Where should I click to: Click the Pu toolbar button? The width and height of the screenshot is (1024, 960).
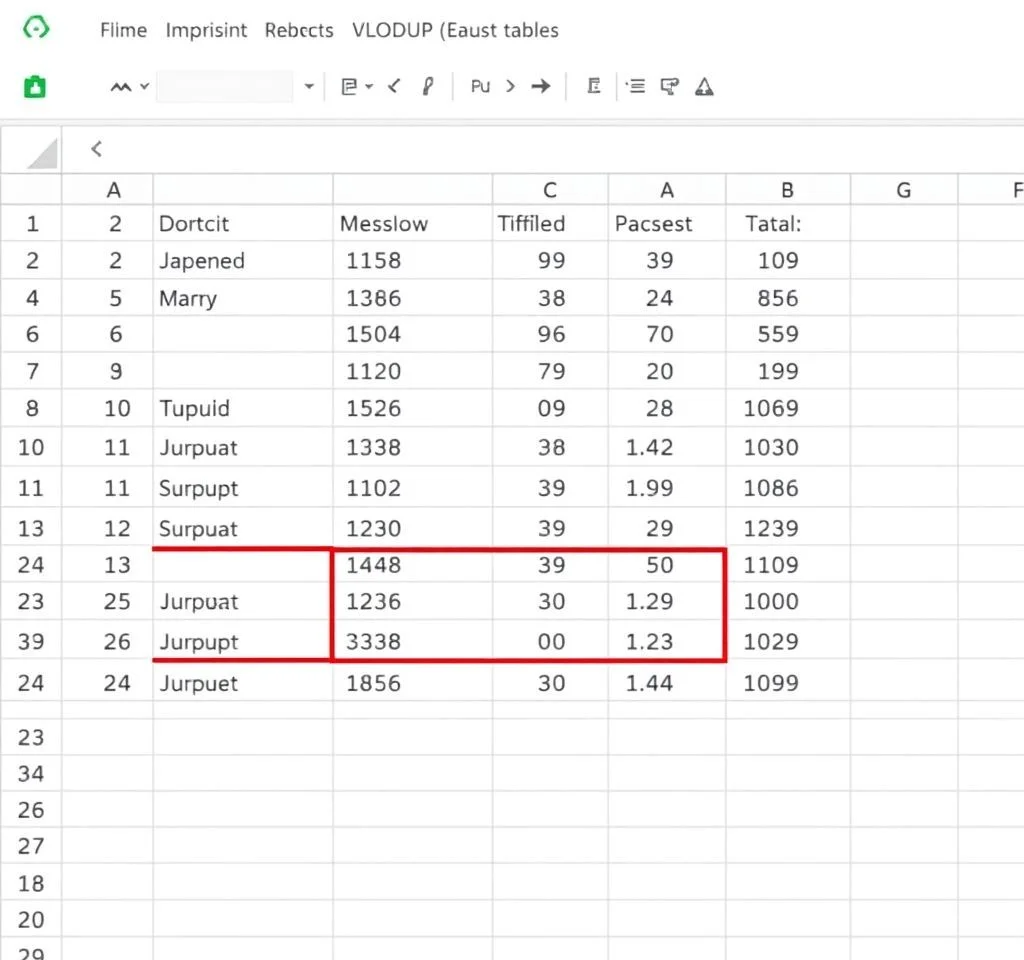480,87
